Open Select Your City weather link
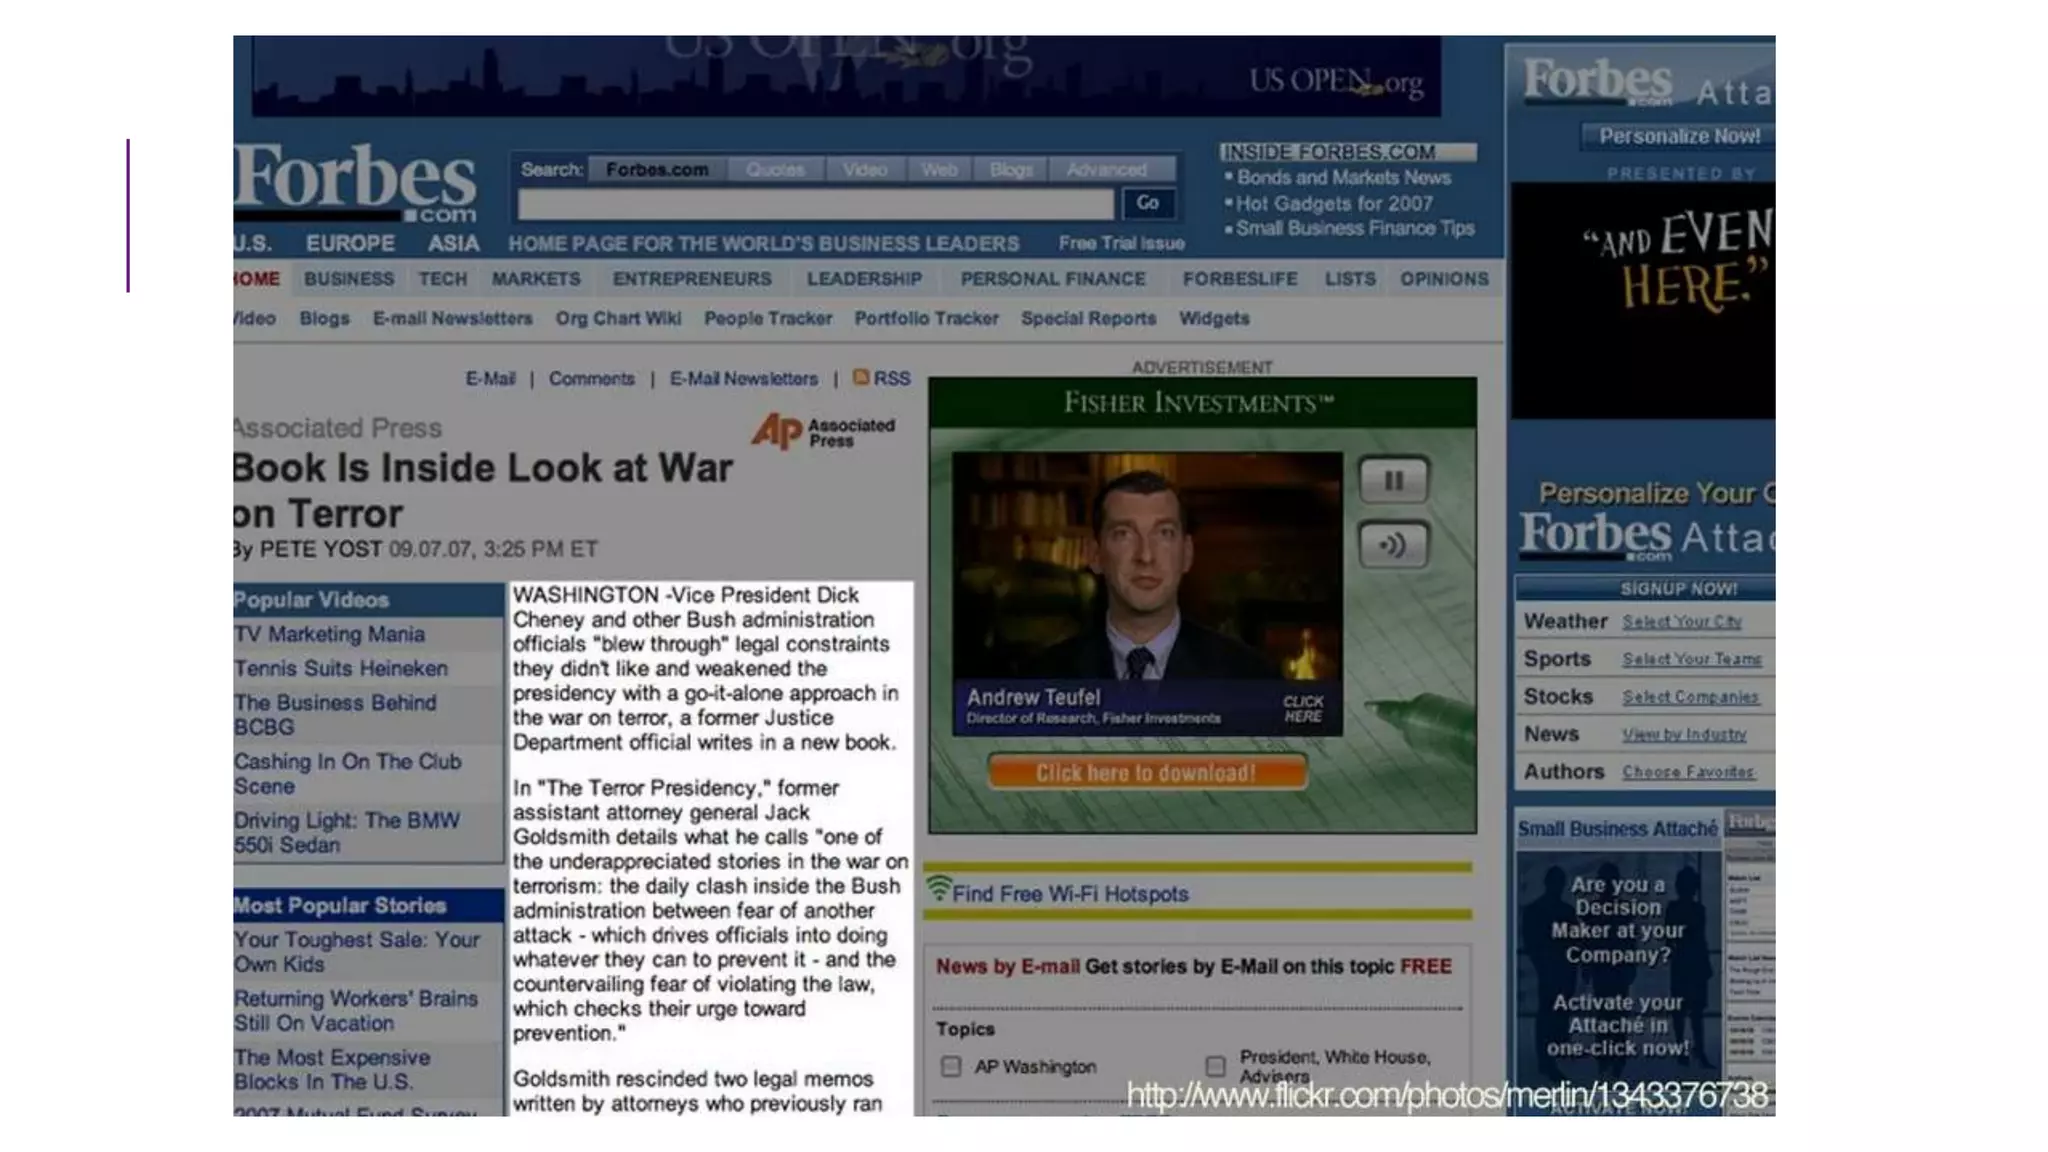This screenshot has width=2048, height=1152. click(x=1681, y=622)
